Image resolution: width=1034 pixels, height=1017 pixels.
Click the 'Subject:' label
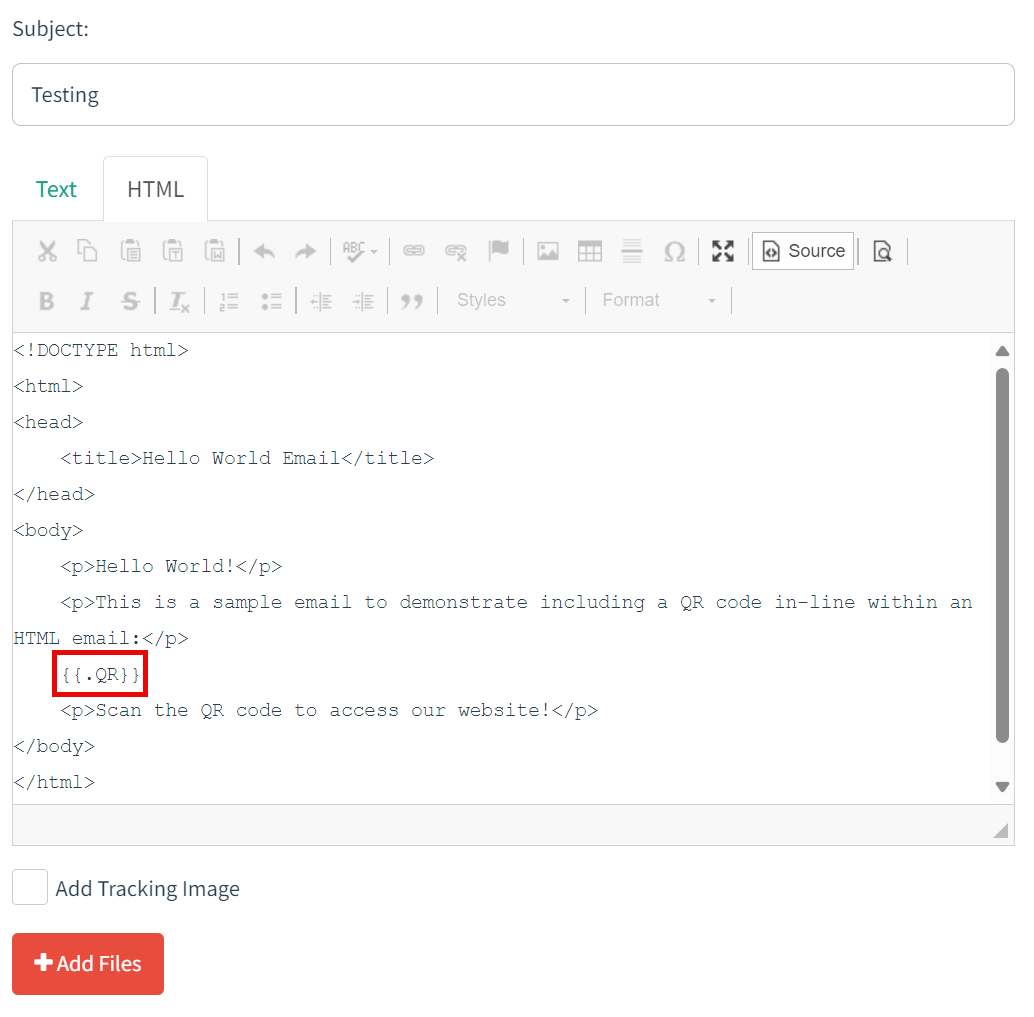50,29
